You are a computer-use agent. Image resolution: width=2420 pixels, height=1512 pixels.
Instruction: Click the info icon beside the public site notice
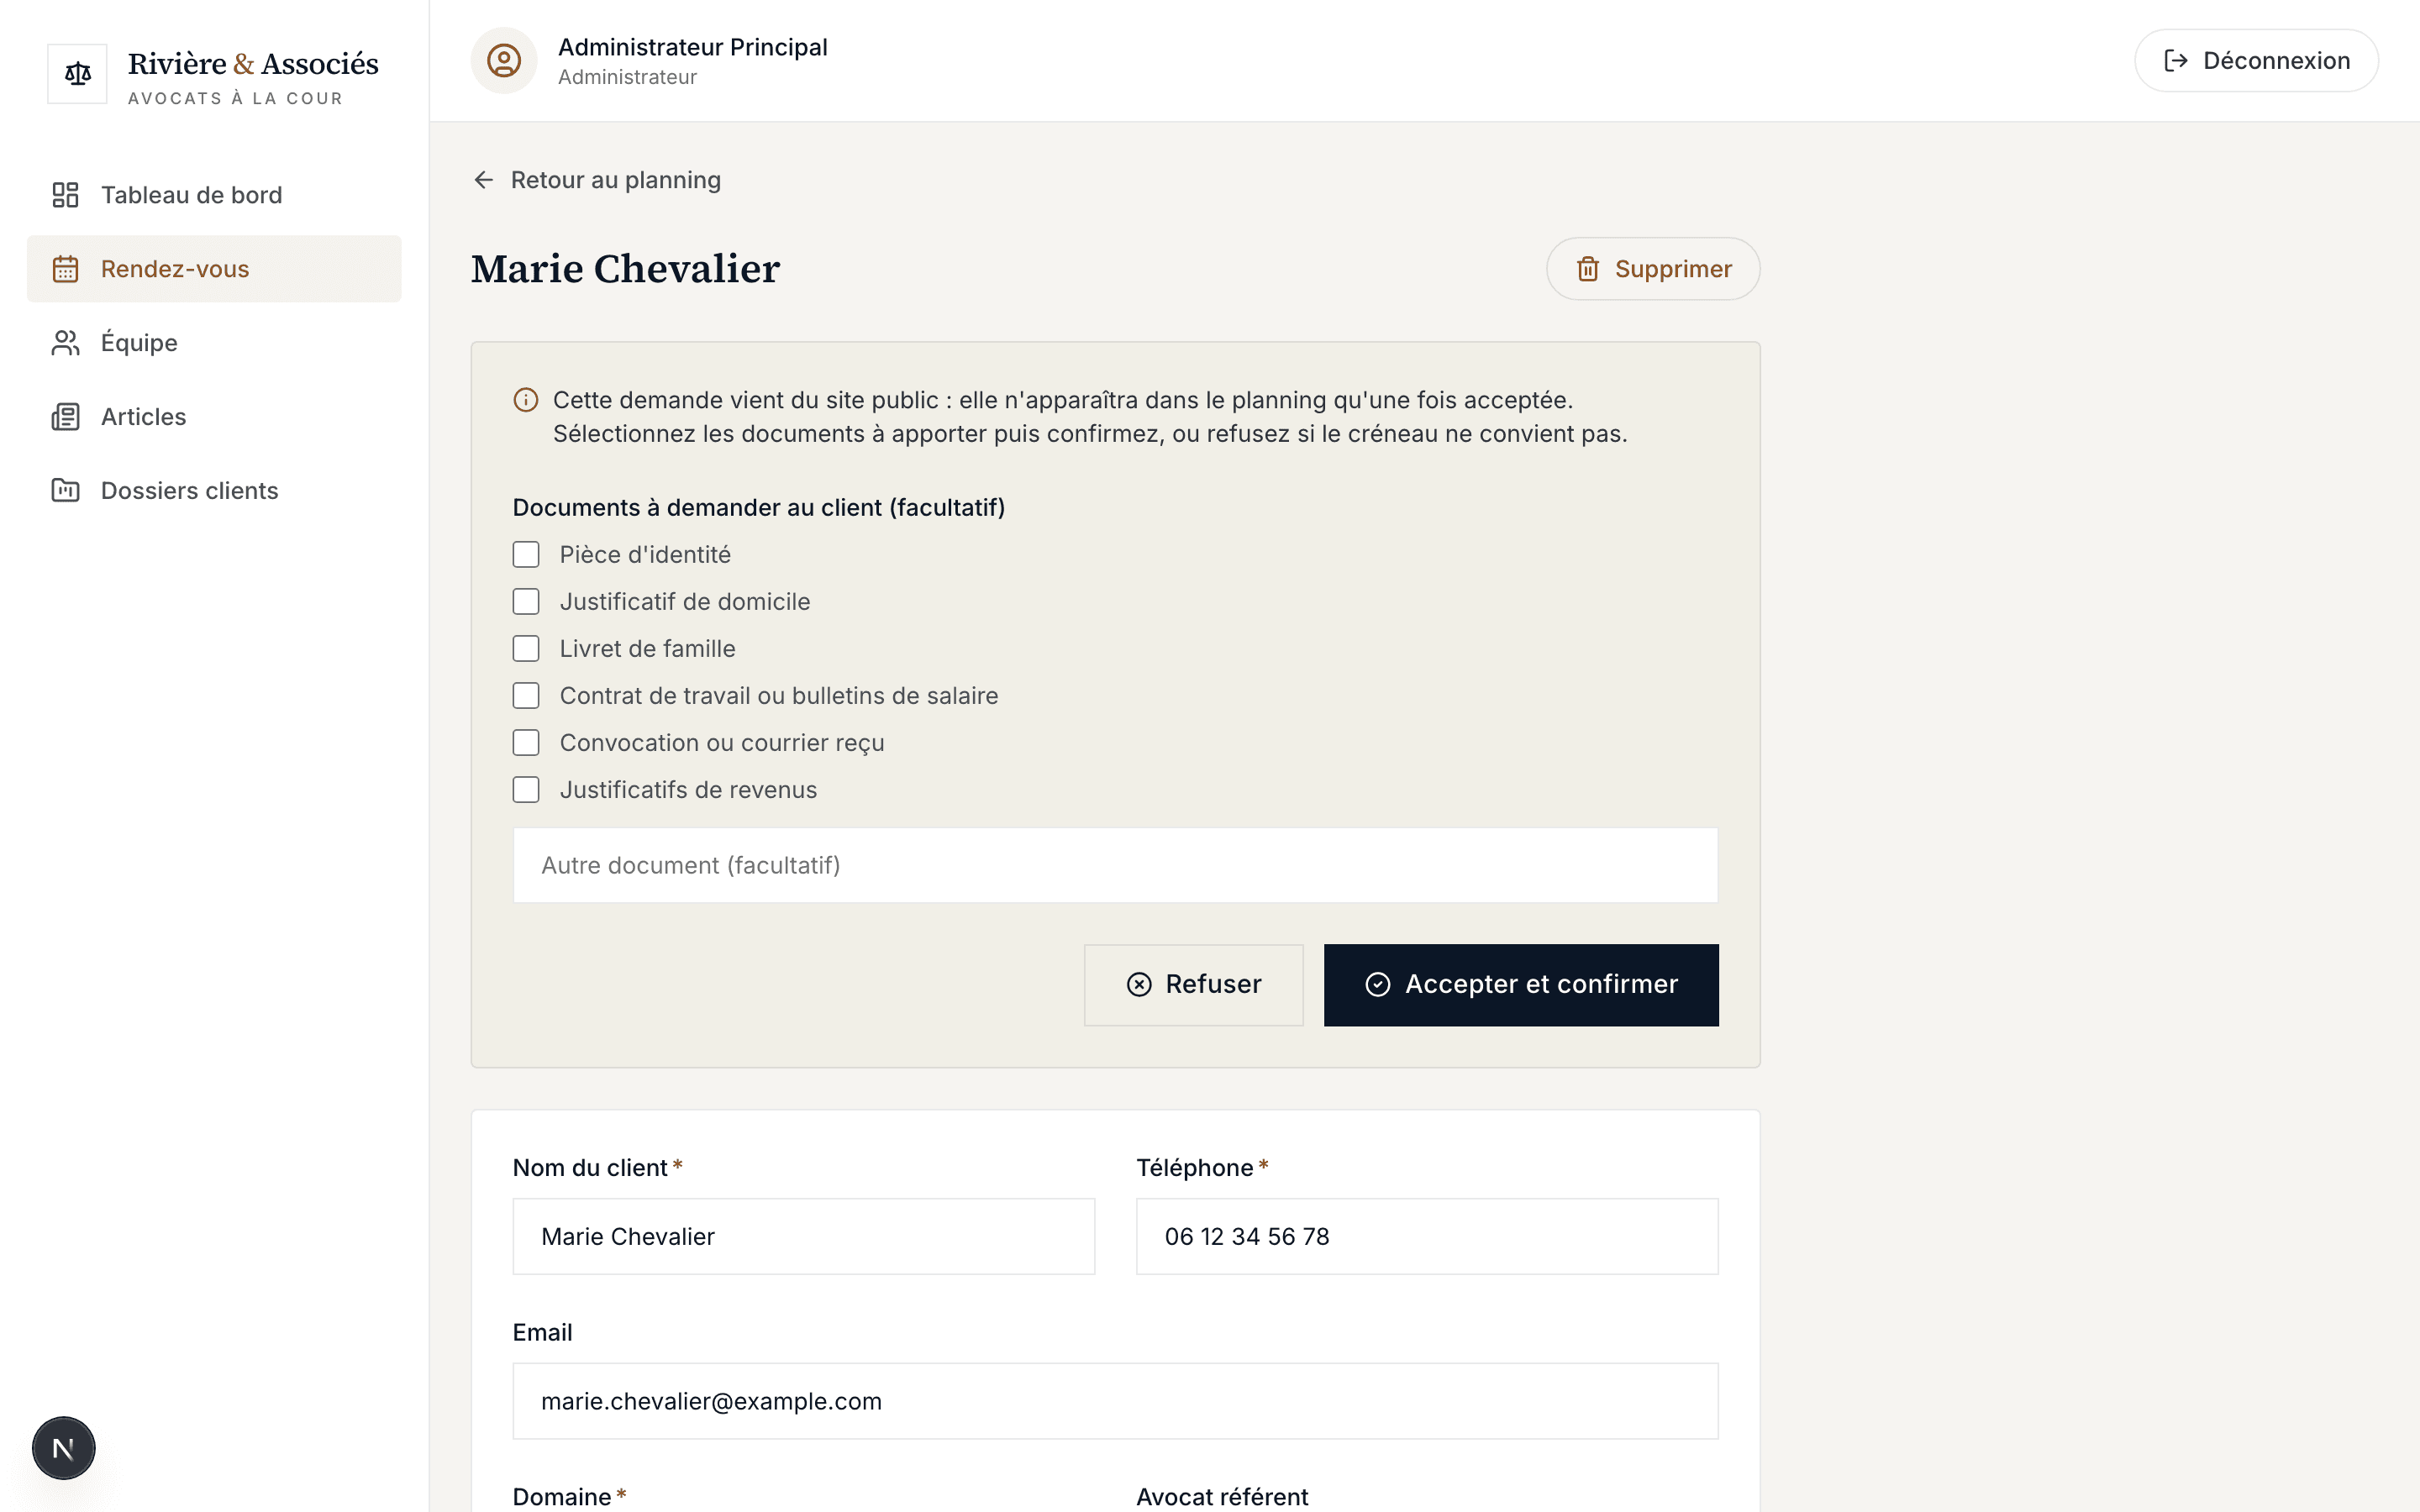point(526,400)
